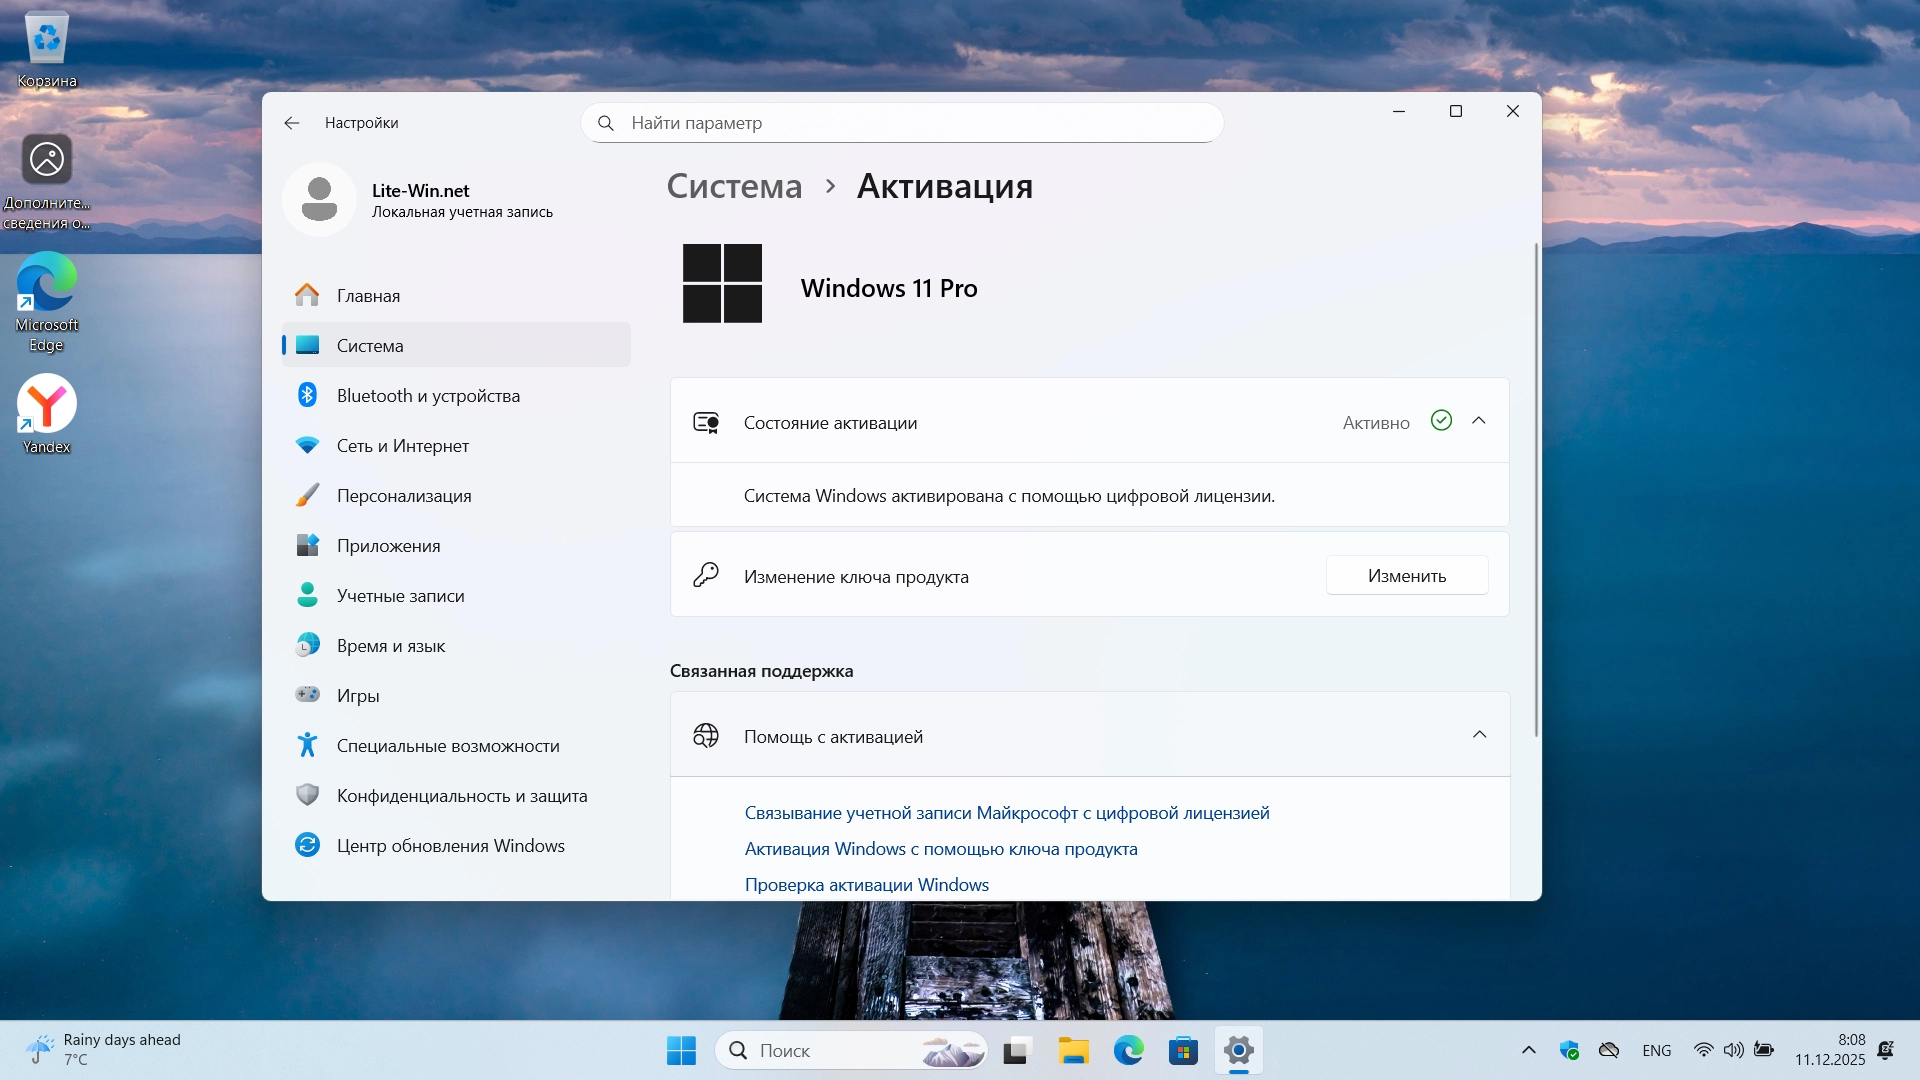Open Связывание учетной записи Майкрософт link
1920x1080 pixels.
pyautogui.click(x=1006, y=813)
